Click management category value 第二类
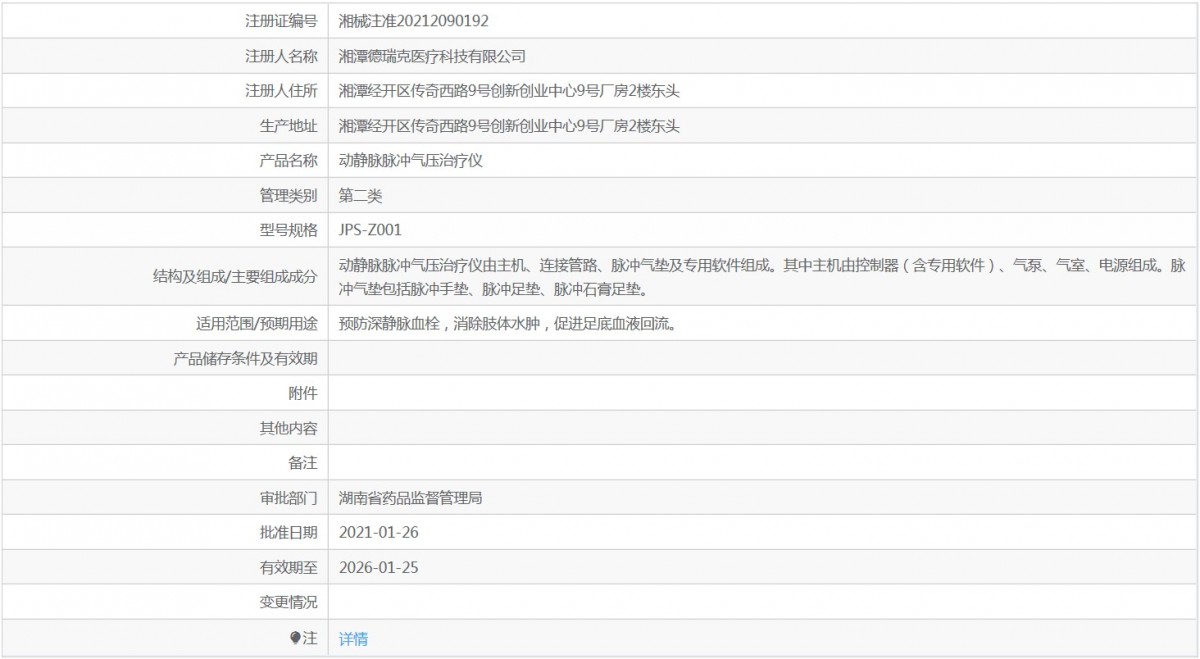This screenshot has width=1200, height=659. 361,195
